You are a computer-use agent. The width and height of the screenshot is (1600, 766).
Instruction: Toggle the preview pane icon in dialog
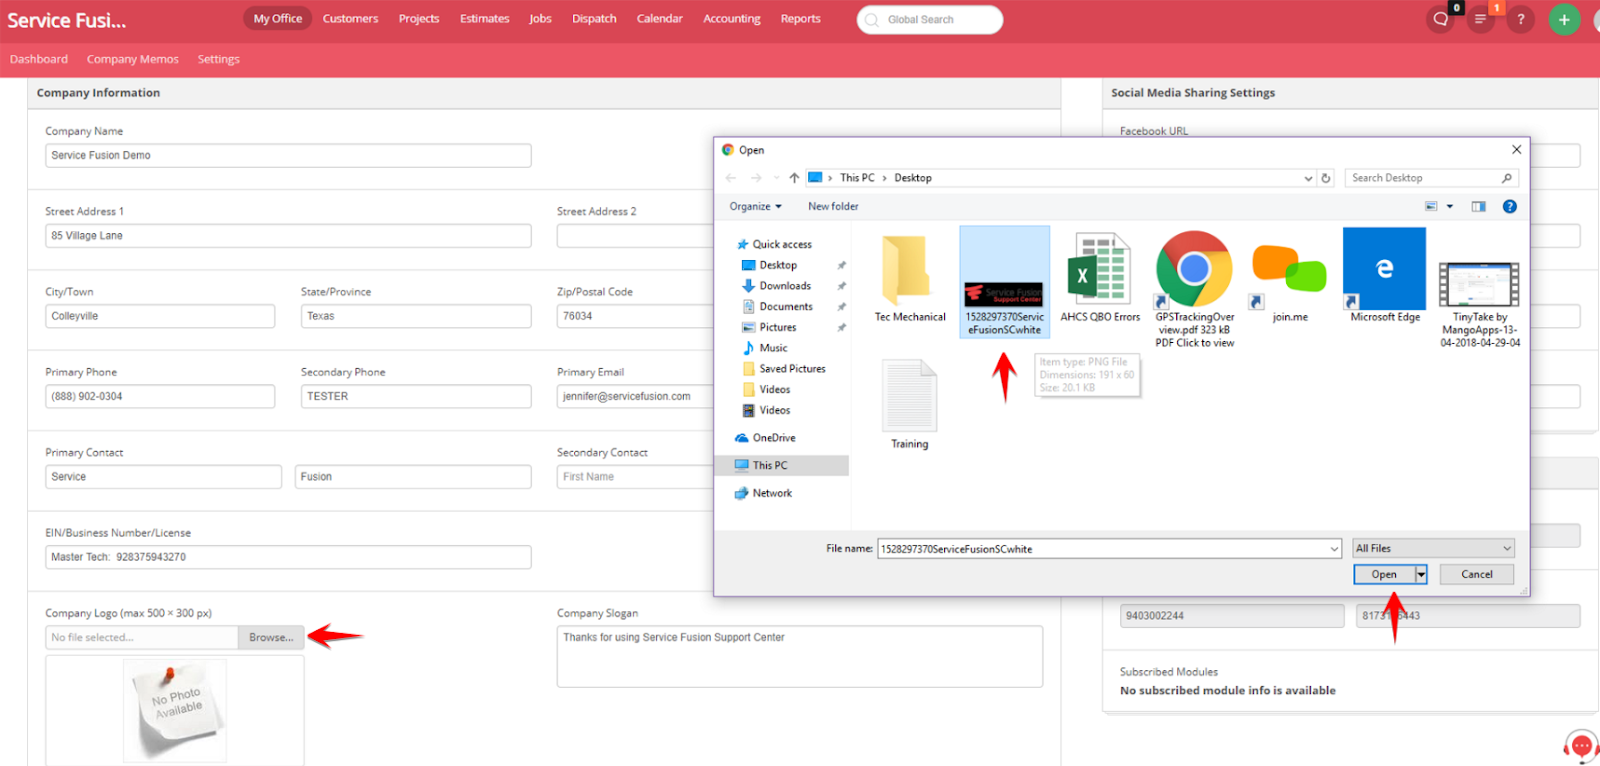click(1478, 206)
